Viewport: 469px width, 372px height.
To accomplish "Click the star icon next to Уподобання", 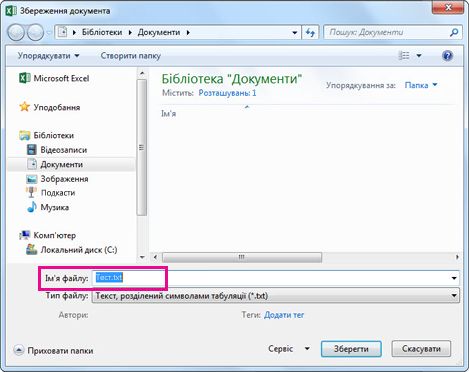I will pyautogui.click(x=24, y=107).
